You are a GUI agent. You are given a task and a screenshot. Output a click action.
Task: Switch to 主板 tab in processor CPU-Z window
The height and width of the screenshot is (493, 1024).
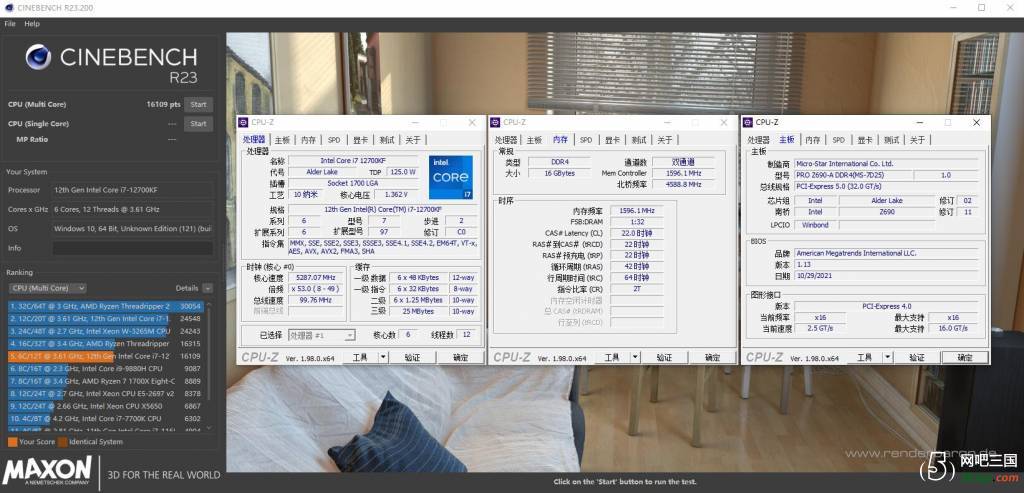click(282, 140)
